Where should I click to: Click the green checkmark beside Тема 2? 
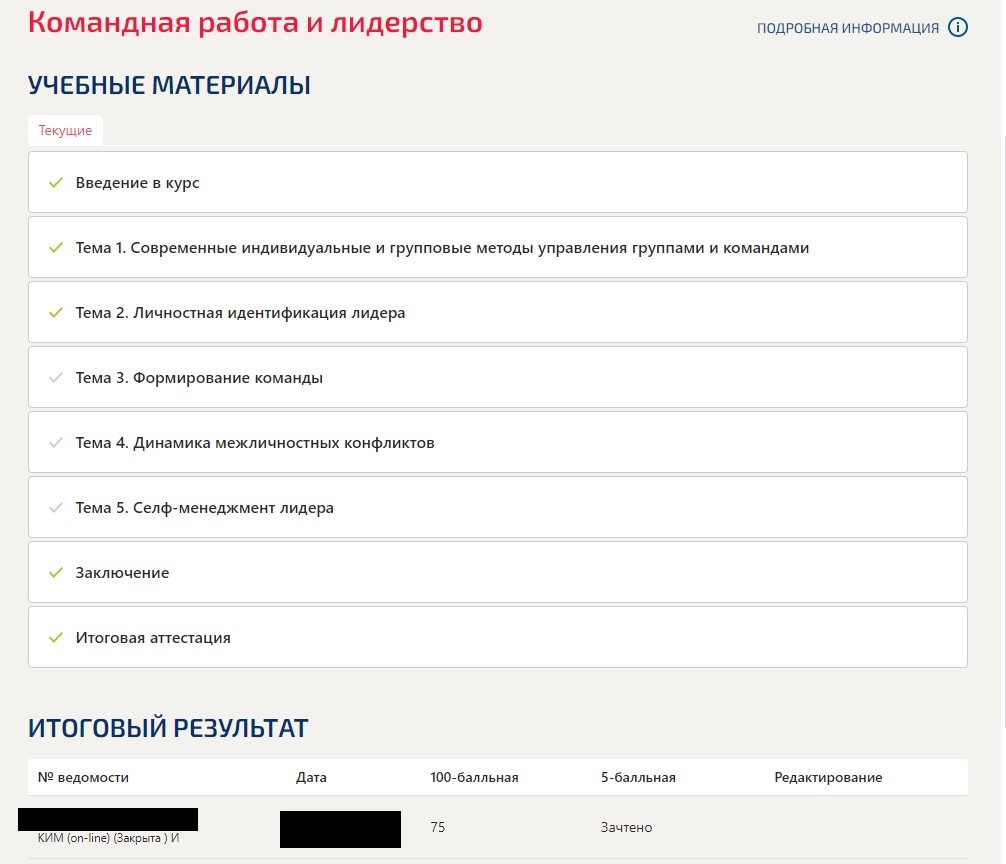[56, 313]
